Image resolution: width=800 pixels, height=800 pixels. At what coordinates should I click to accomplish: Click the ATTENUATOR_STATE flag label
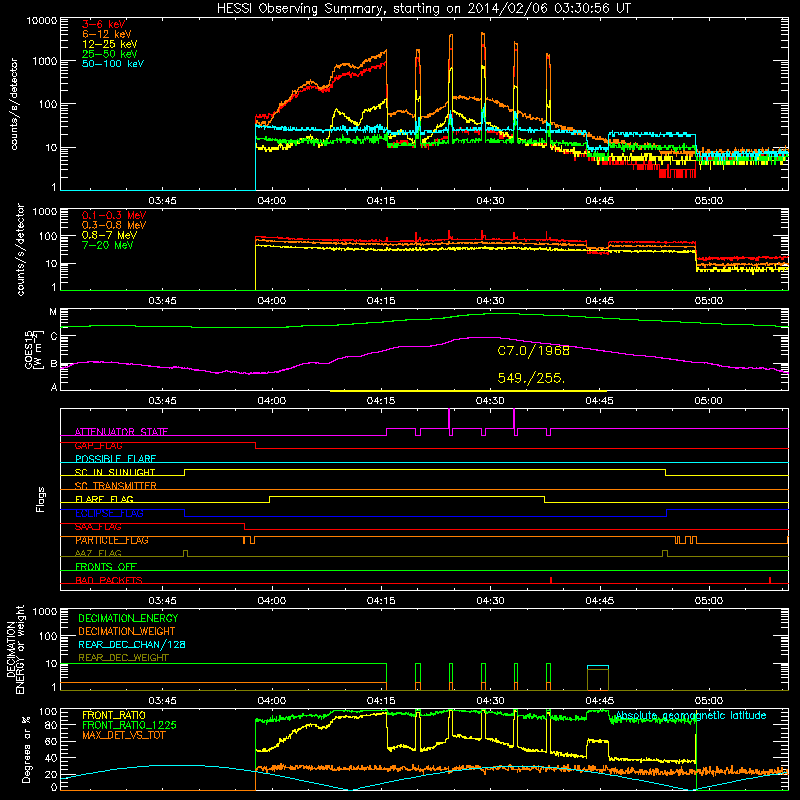(x=121, y=432)
